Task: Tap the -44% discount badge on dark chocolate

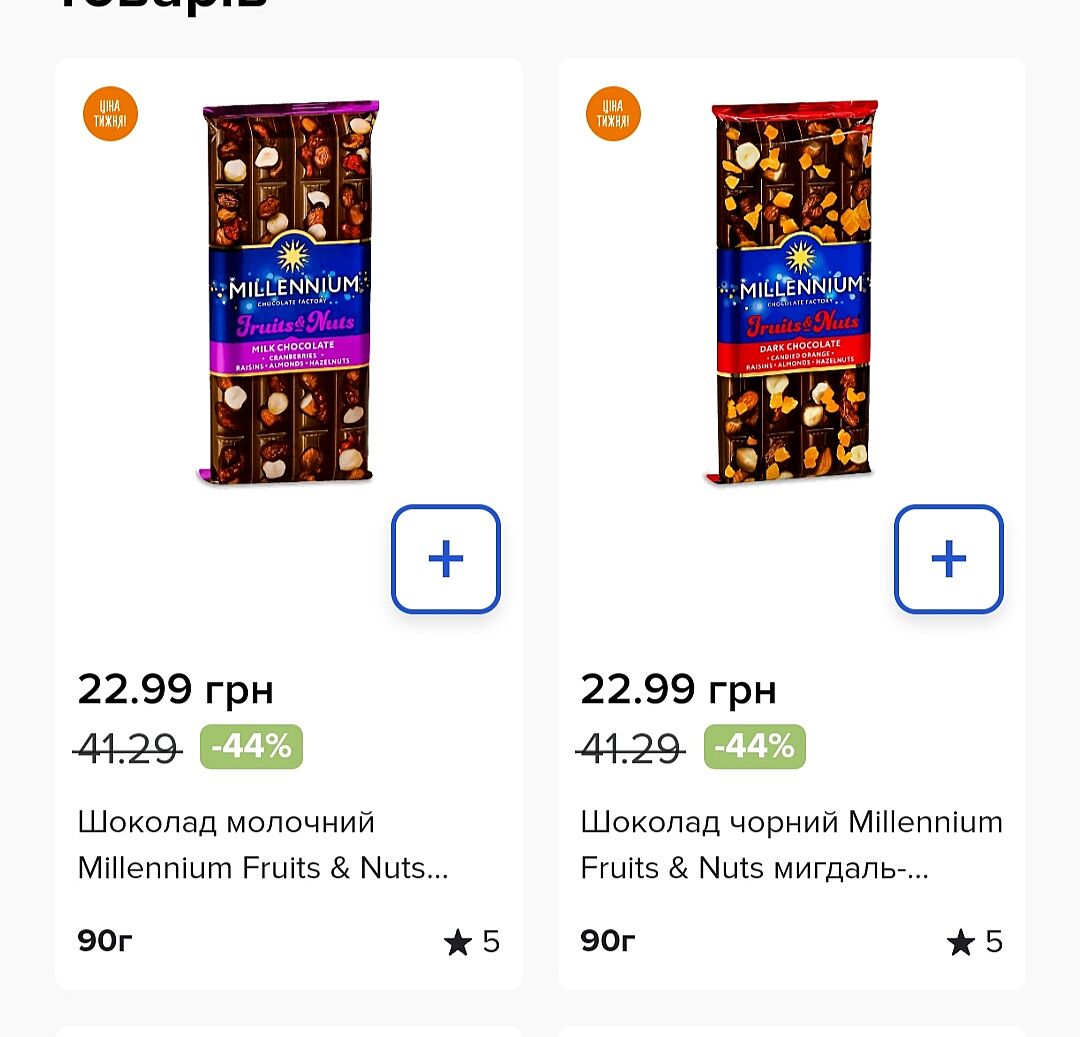Action: pyautogui.click(x=754, y=746)
